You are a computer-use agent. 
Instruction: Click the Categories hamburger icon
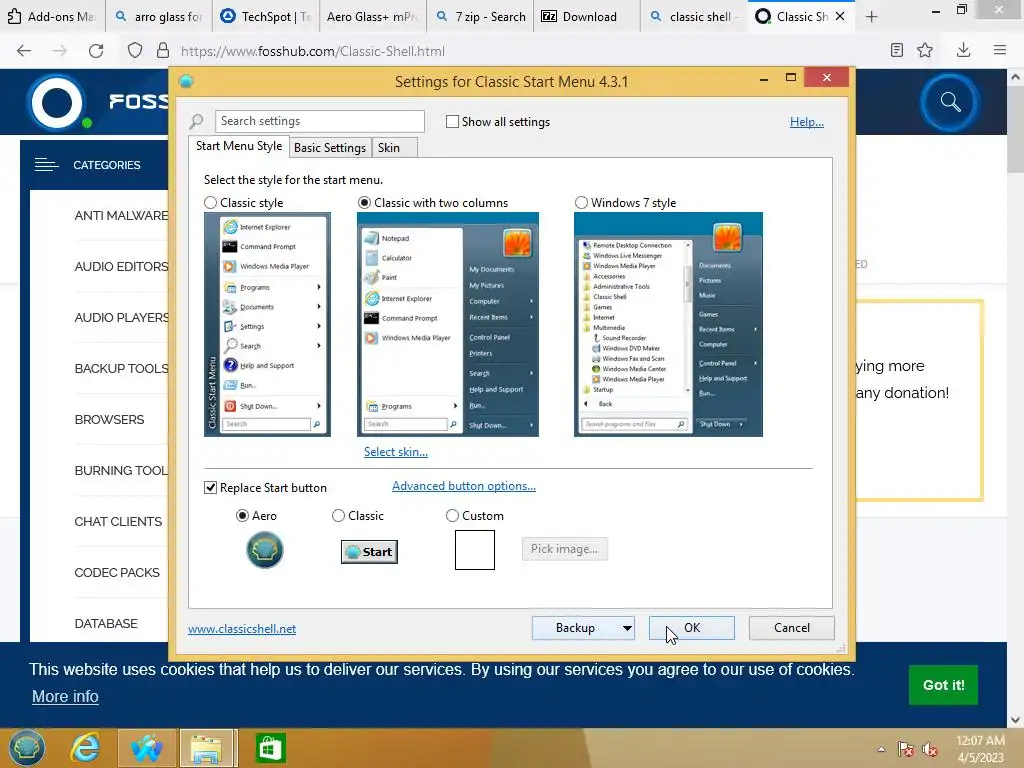pyautogui.click(x=46, y=165)
